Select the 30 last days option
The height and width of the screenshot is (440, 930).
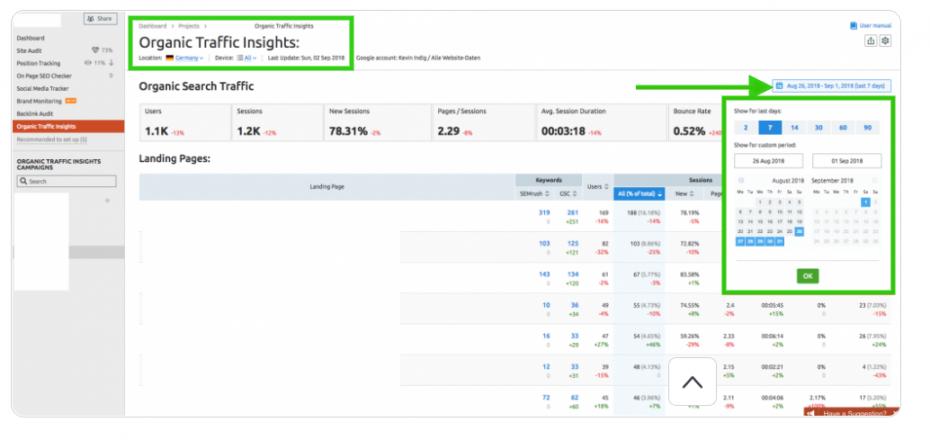(x=818, y=128)
